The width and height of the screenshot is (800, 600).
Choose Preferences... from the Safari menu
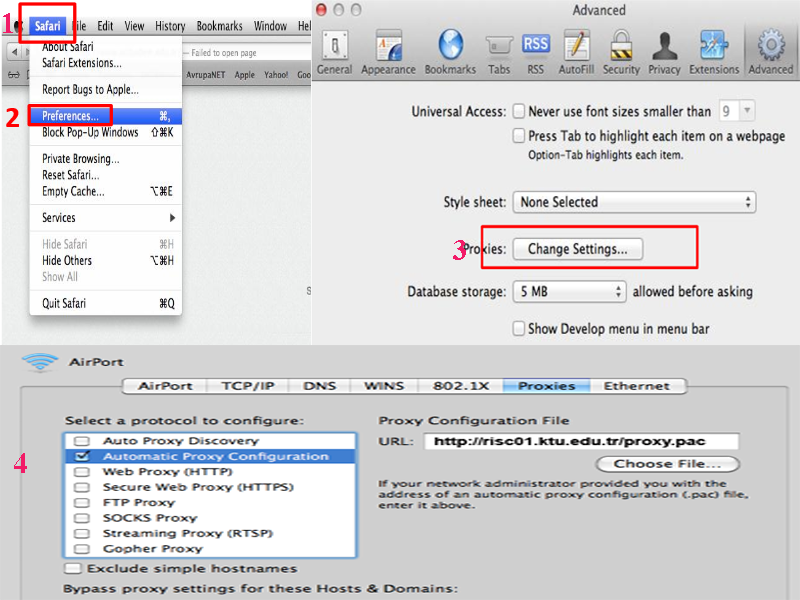coord(70,116)
